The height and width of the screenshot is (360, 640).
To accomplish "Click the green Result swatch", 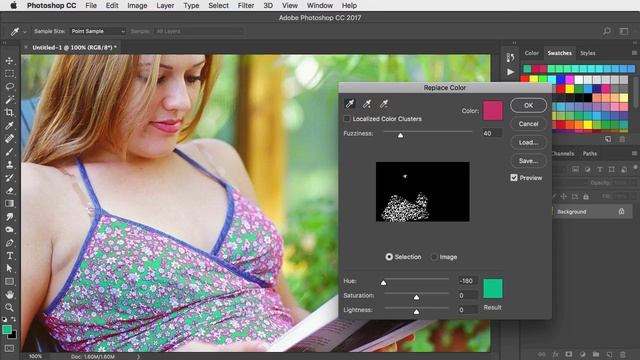I will tap(493, 289).
